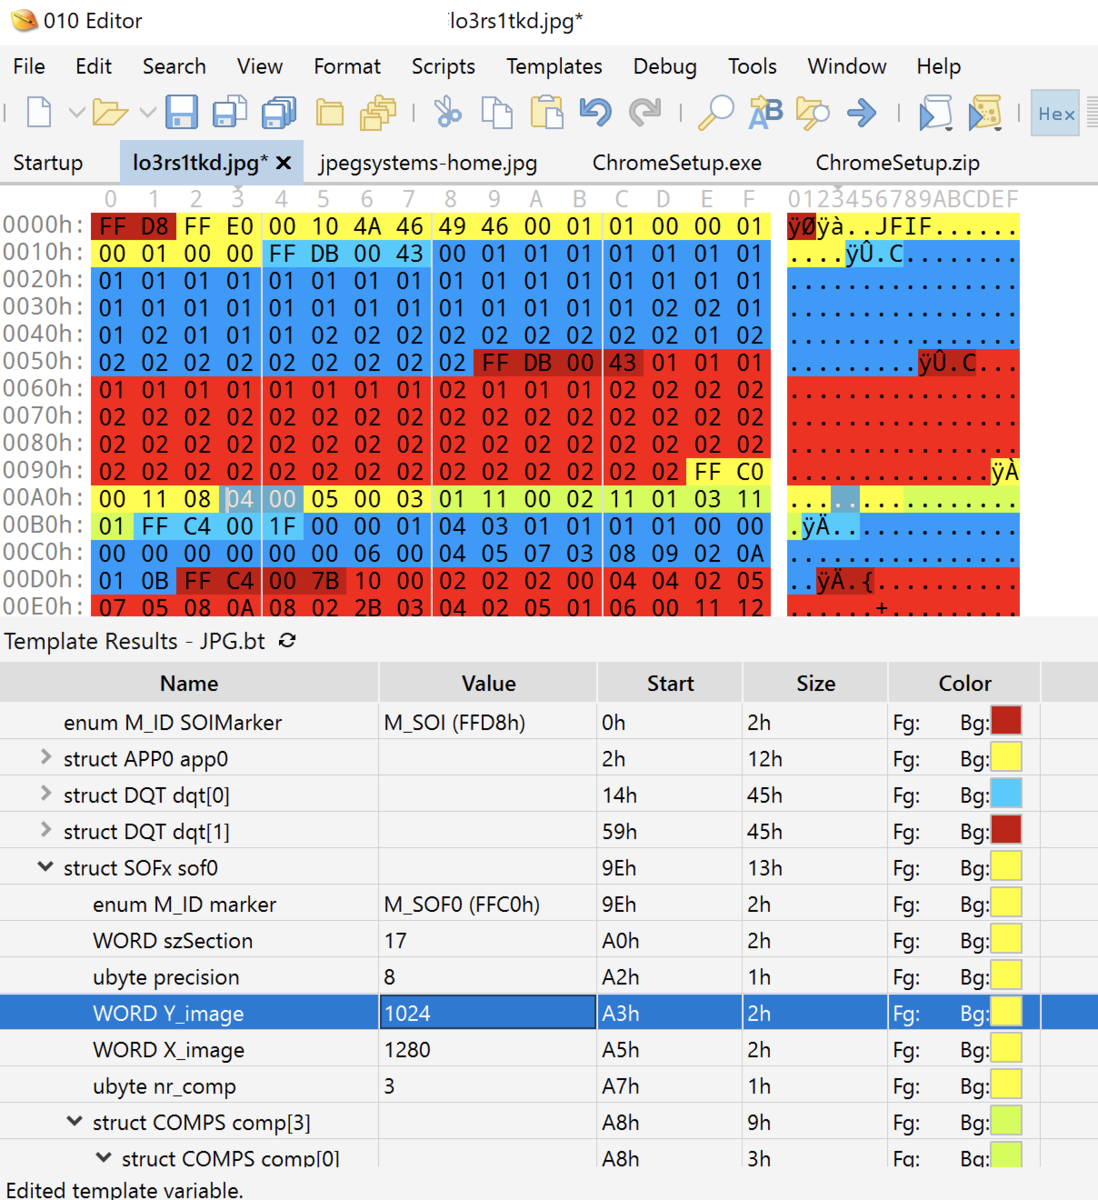The image size is (1098, 1200).
Task: Click the Value column header
Action: click(488, 683)
